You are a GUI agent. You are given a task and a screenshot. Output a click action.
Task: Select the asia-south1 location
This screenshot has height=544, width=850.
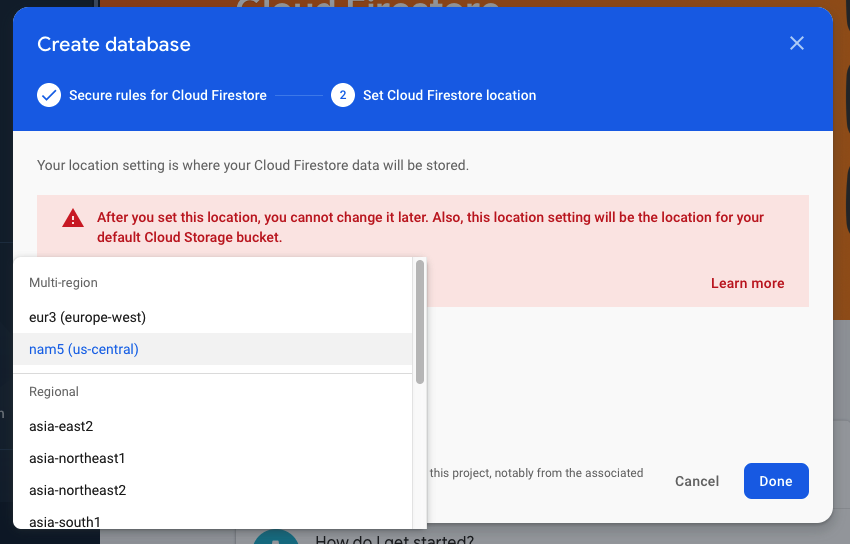pyautogui.click(x=65, y=521)
